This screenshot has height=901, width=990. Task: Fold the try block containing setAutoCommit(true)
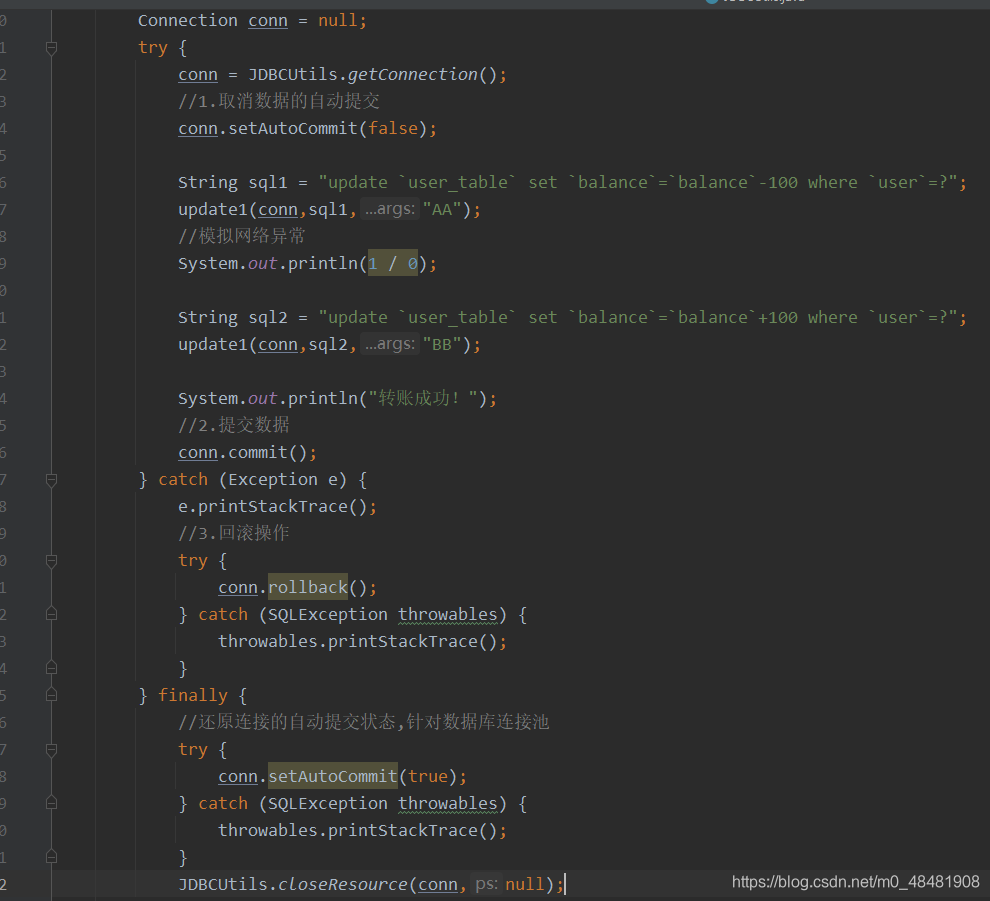click(52, 750)
